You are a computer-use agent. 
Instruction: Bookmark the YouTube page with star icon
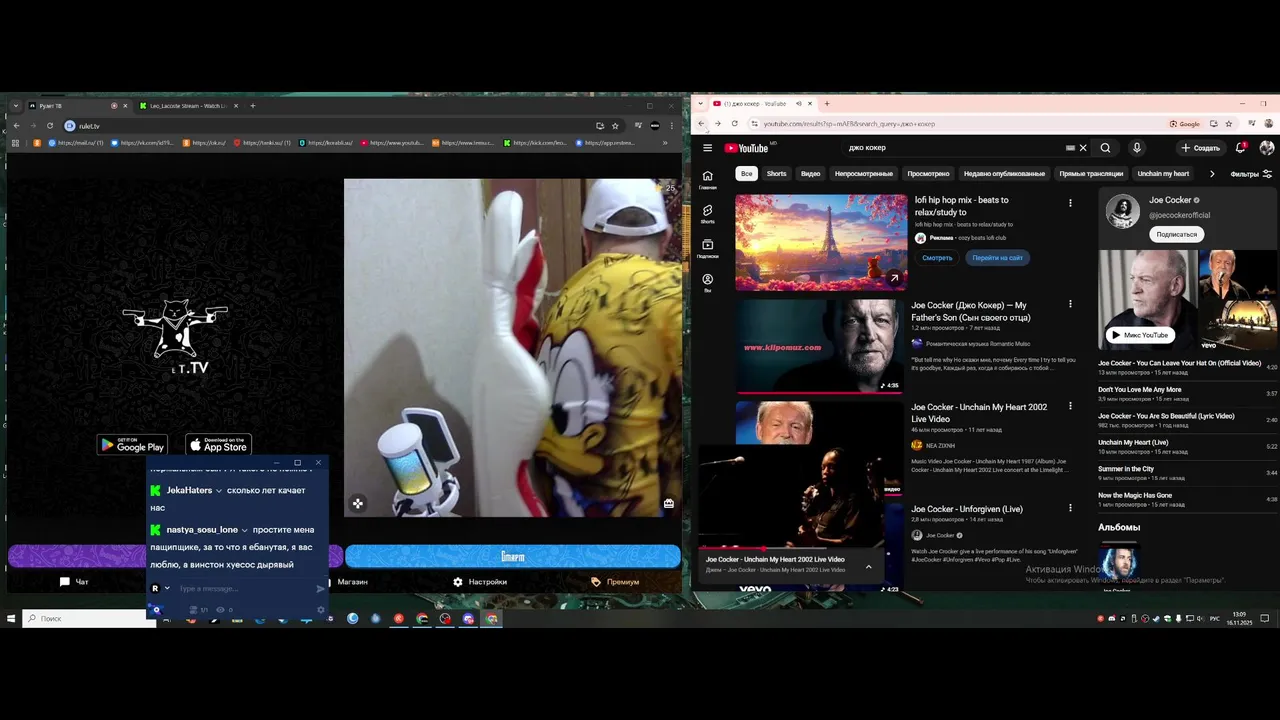pos(1229,124)
